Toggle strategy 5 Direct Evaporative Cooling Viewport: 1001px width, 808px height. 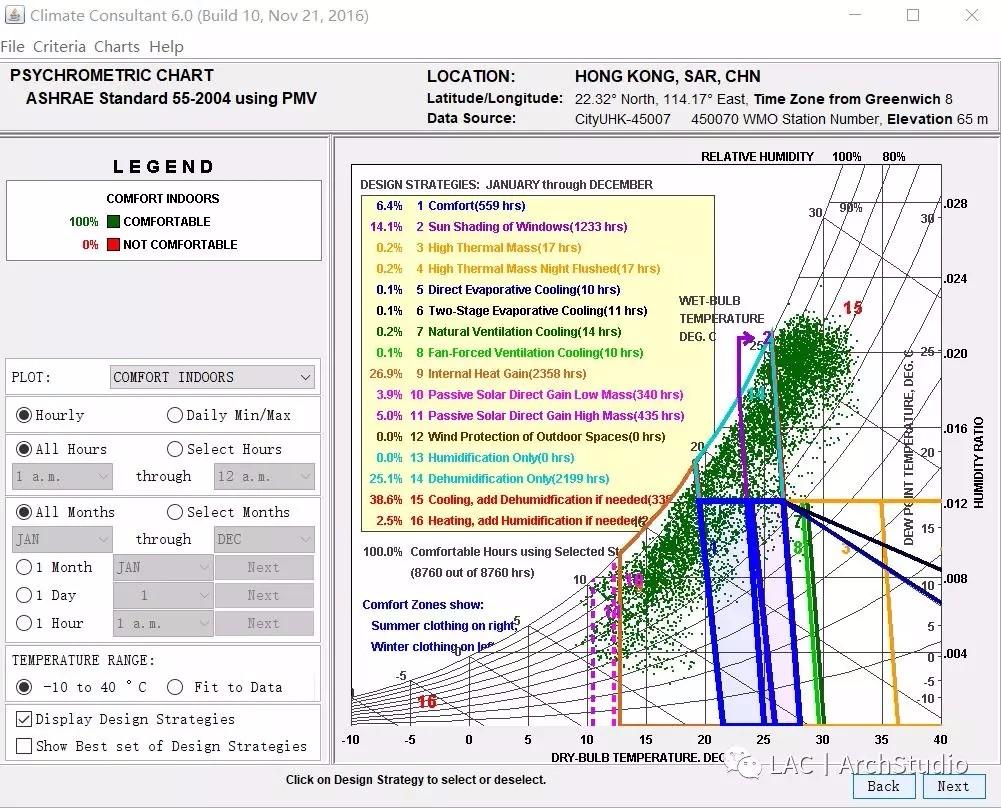(498, 290)
